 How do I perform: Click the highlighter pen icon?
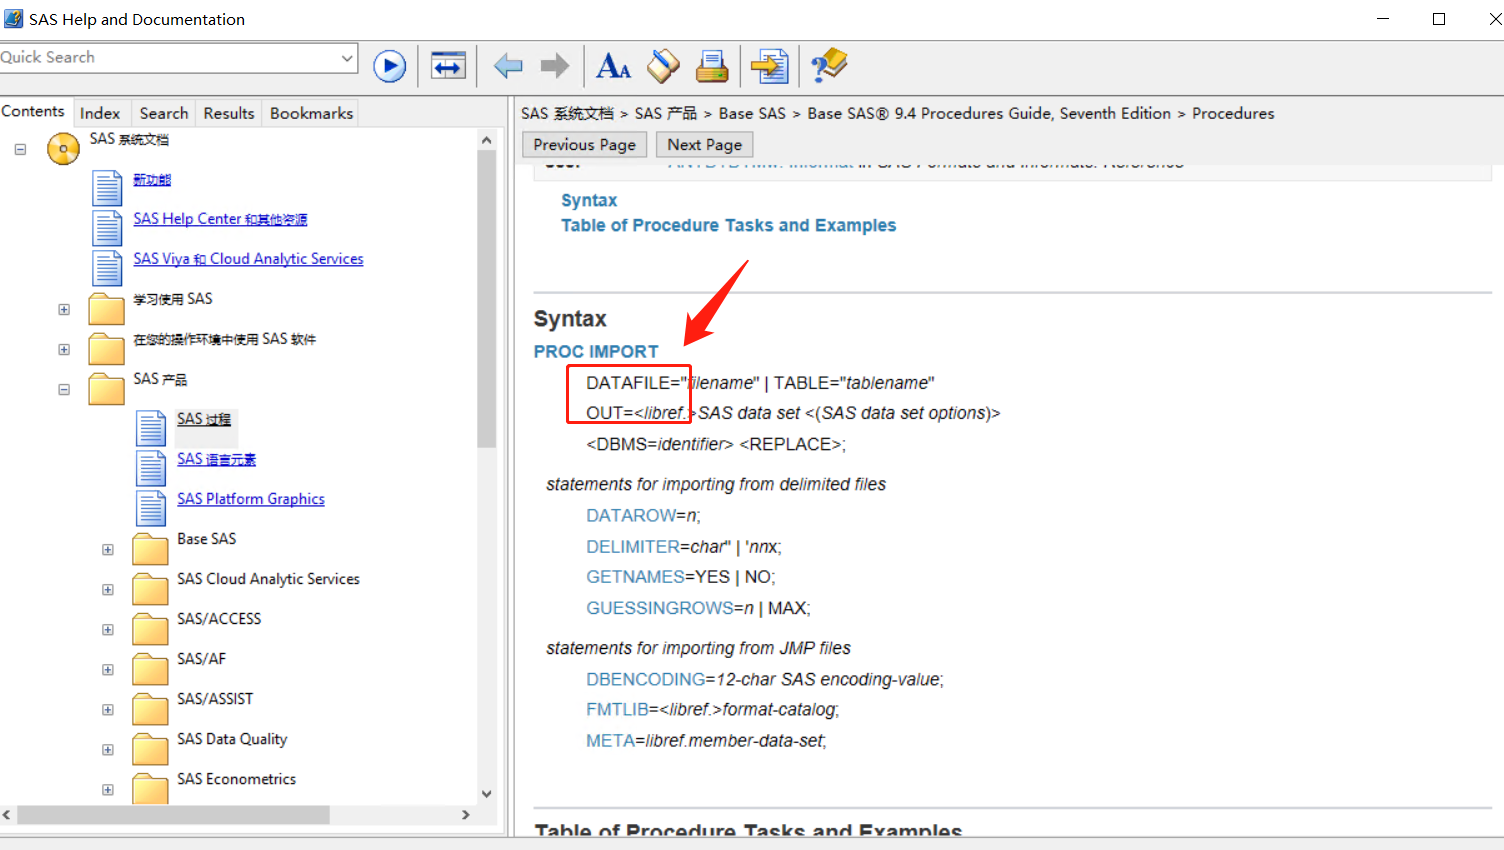tap(663, 67)
